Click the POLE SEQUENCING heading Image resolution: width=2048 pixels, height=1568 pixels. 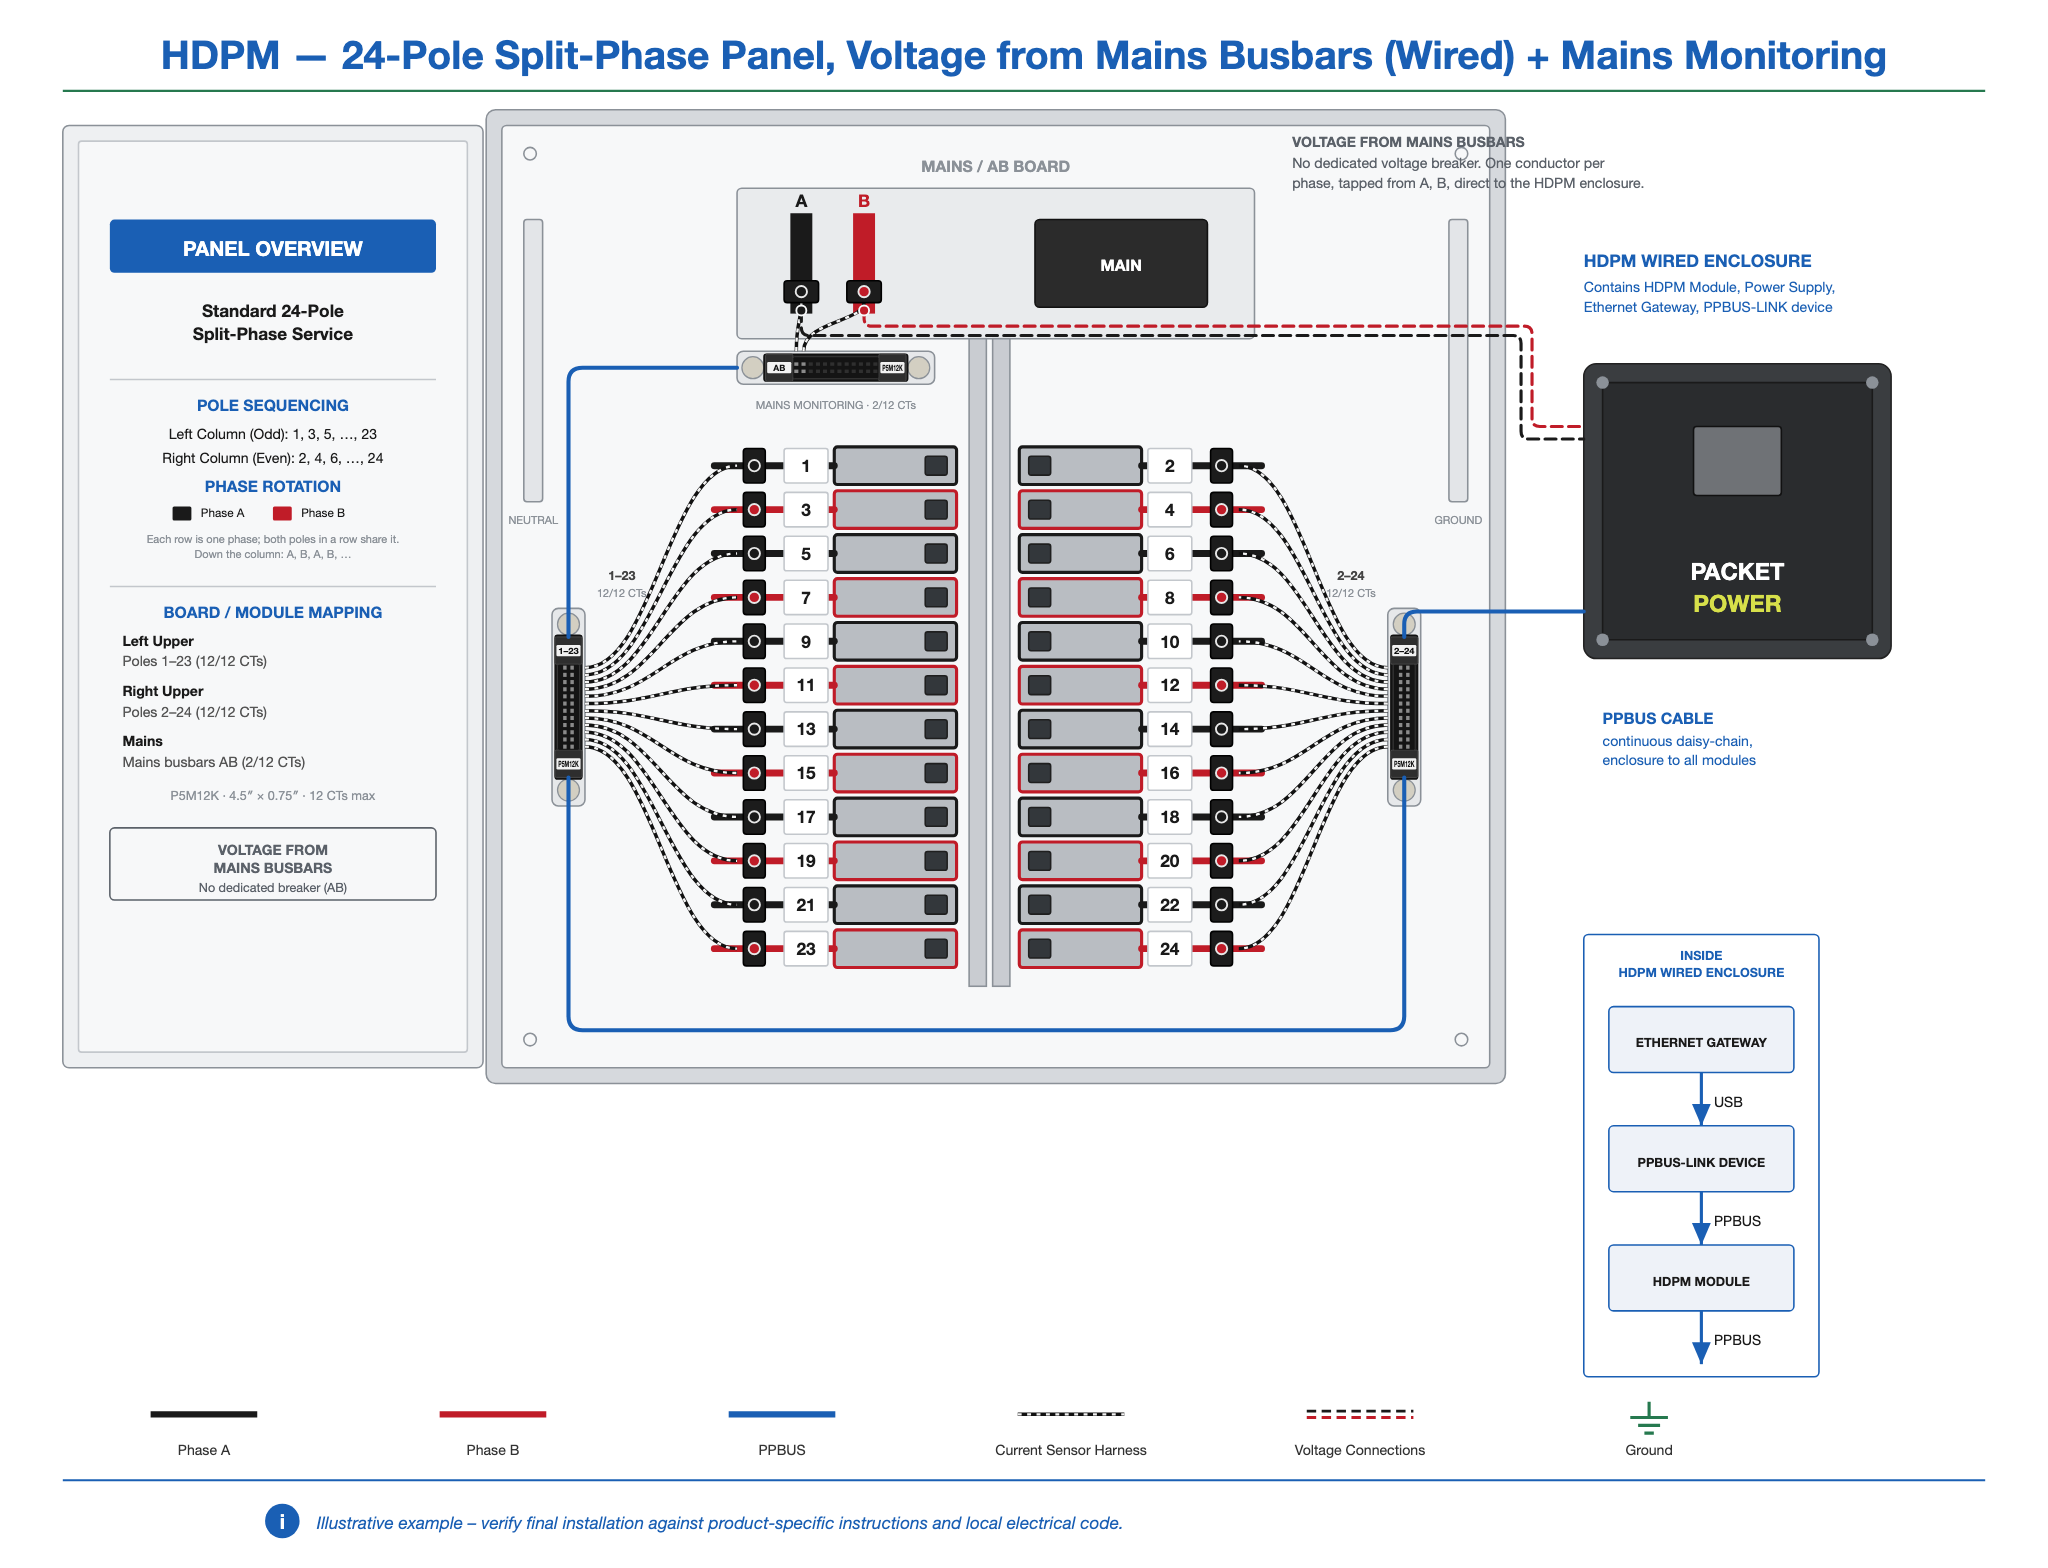click(272, 406)
